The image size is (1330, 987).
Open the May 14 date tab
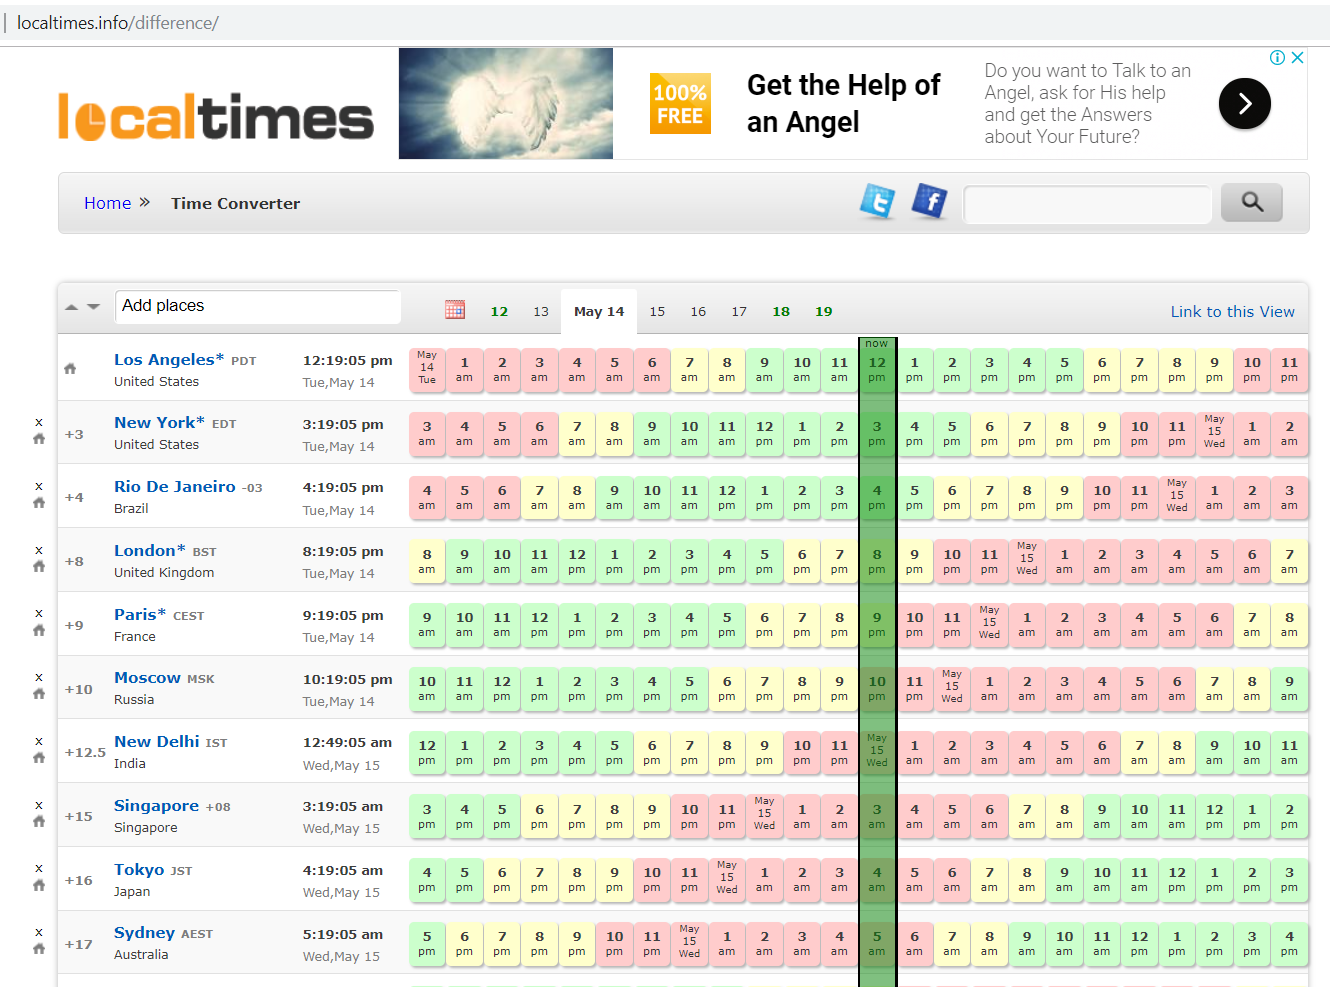(x=598, y=310)
